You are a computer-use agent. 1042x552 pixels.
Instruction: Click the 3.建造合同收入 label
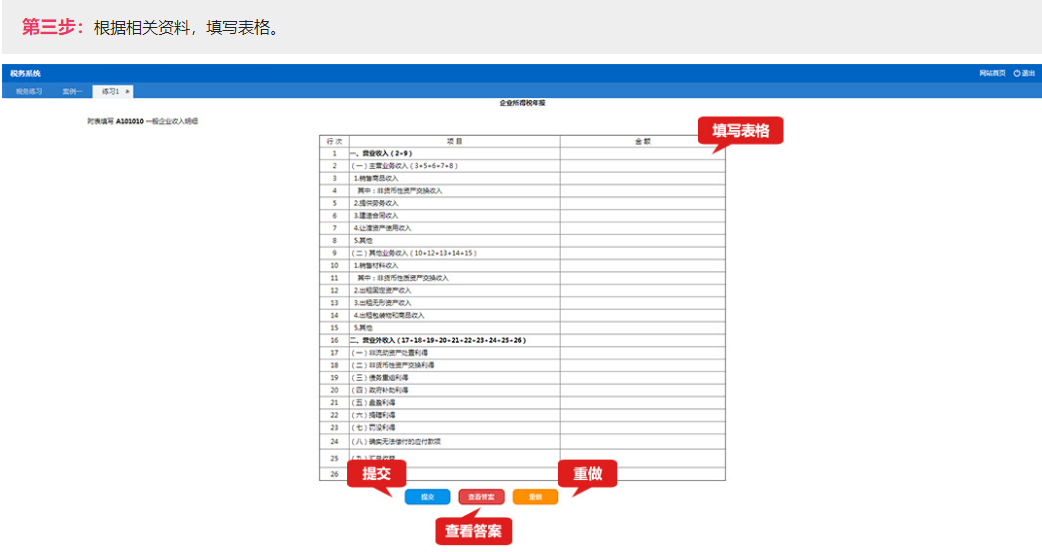click(x=375, y=216)
